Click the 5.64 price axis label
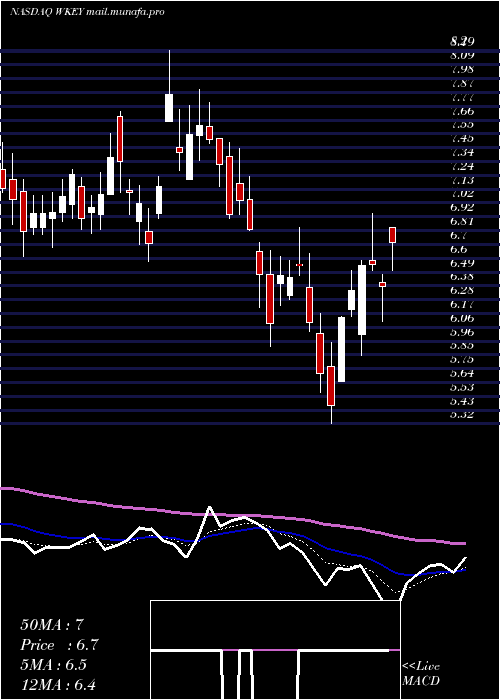 tap(462, 373)
